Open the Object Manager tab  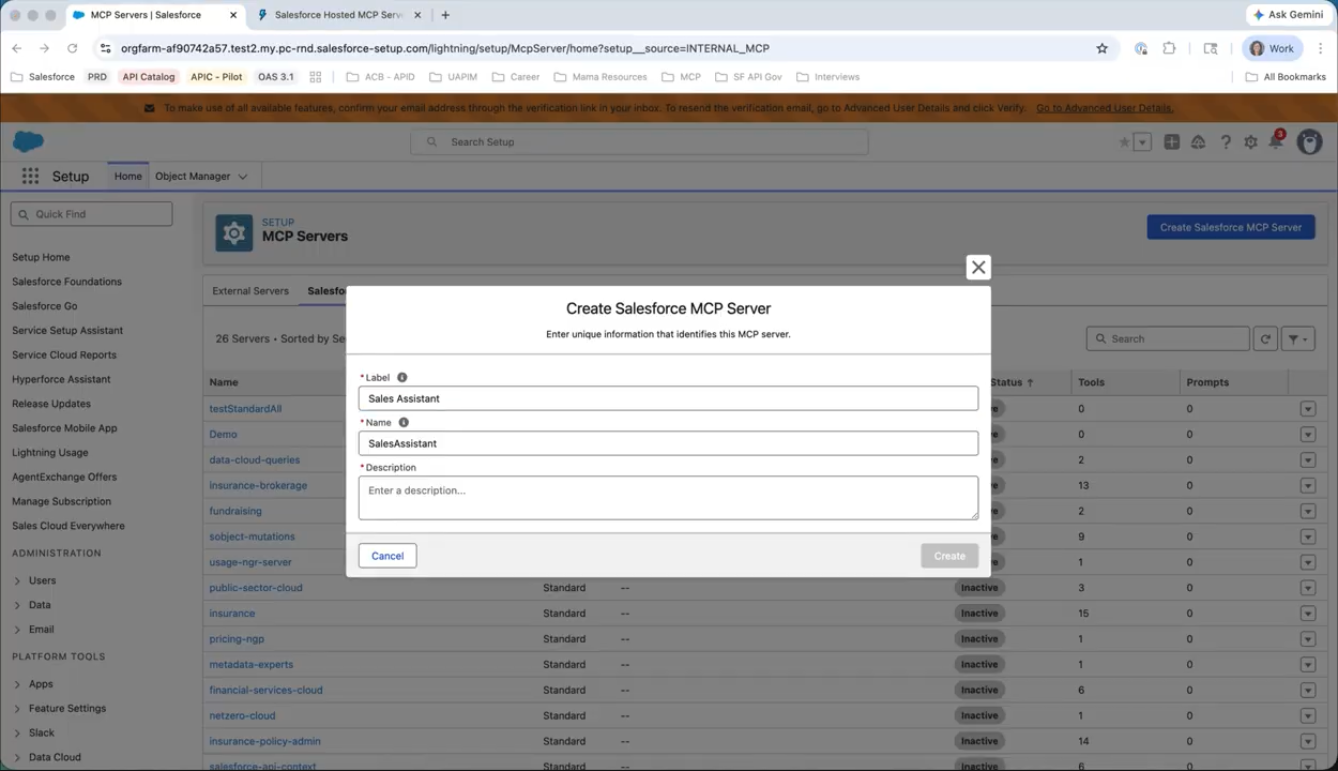pos(193,176)
